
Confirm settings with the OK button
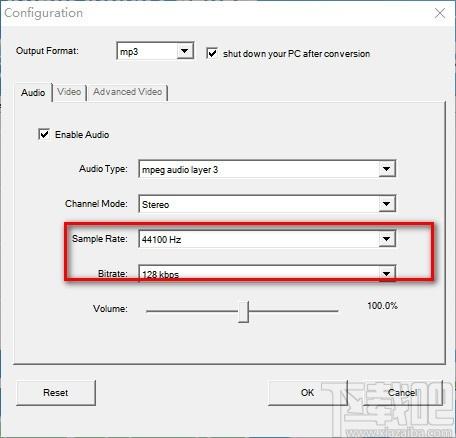coord(307,393)
